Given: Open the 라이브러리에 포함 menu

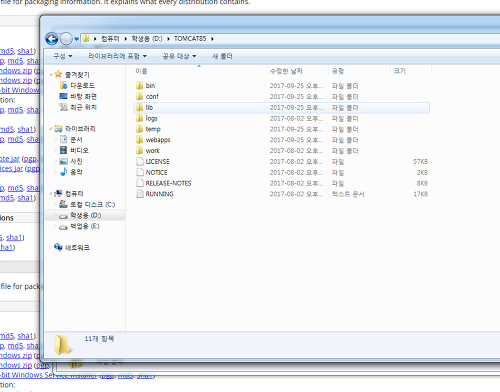Looking at the screenshot, I should point(117,56).
